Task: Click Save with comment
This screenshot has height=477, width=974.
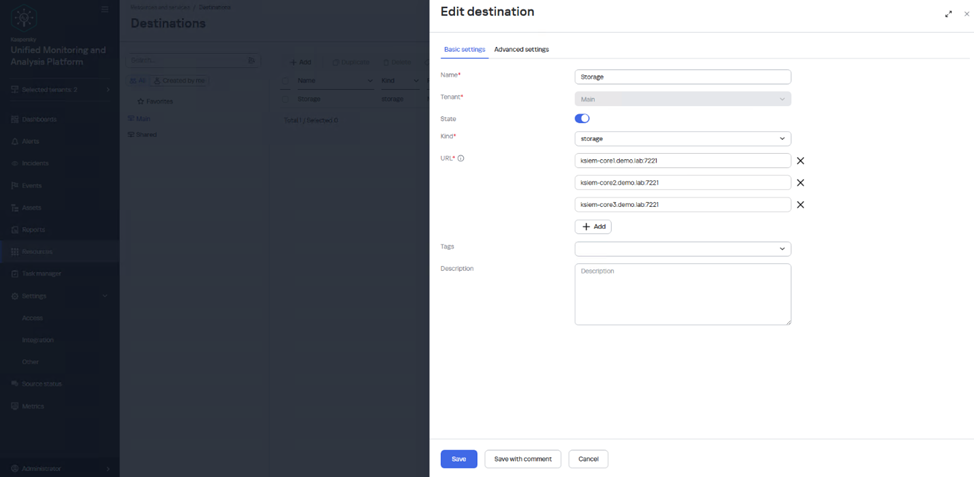Action: [522, 459]
